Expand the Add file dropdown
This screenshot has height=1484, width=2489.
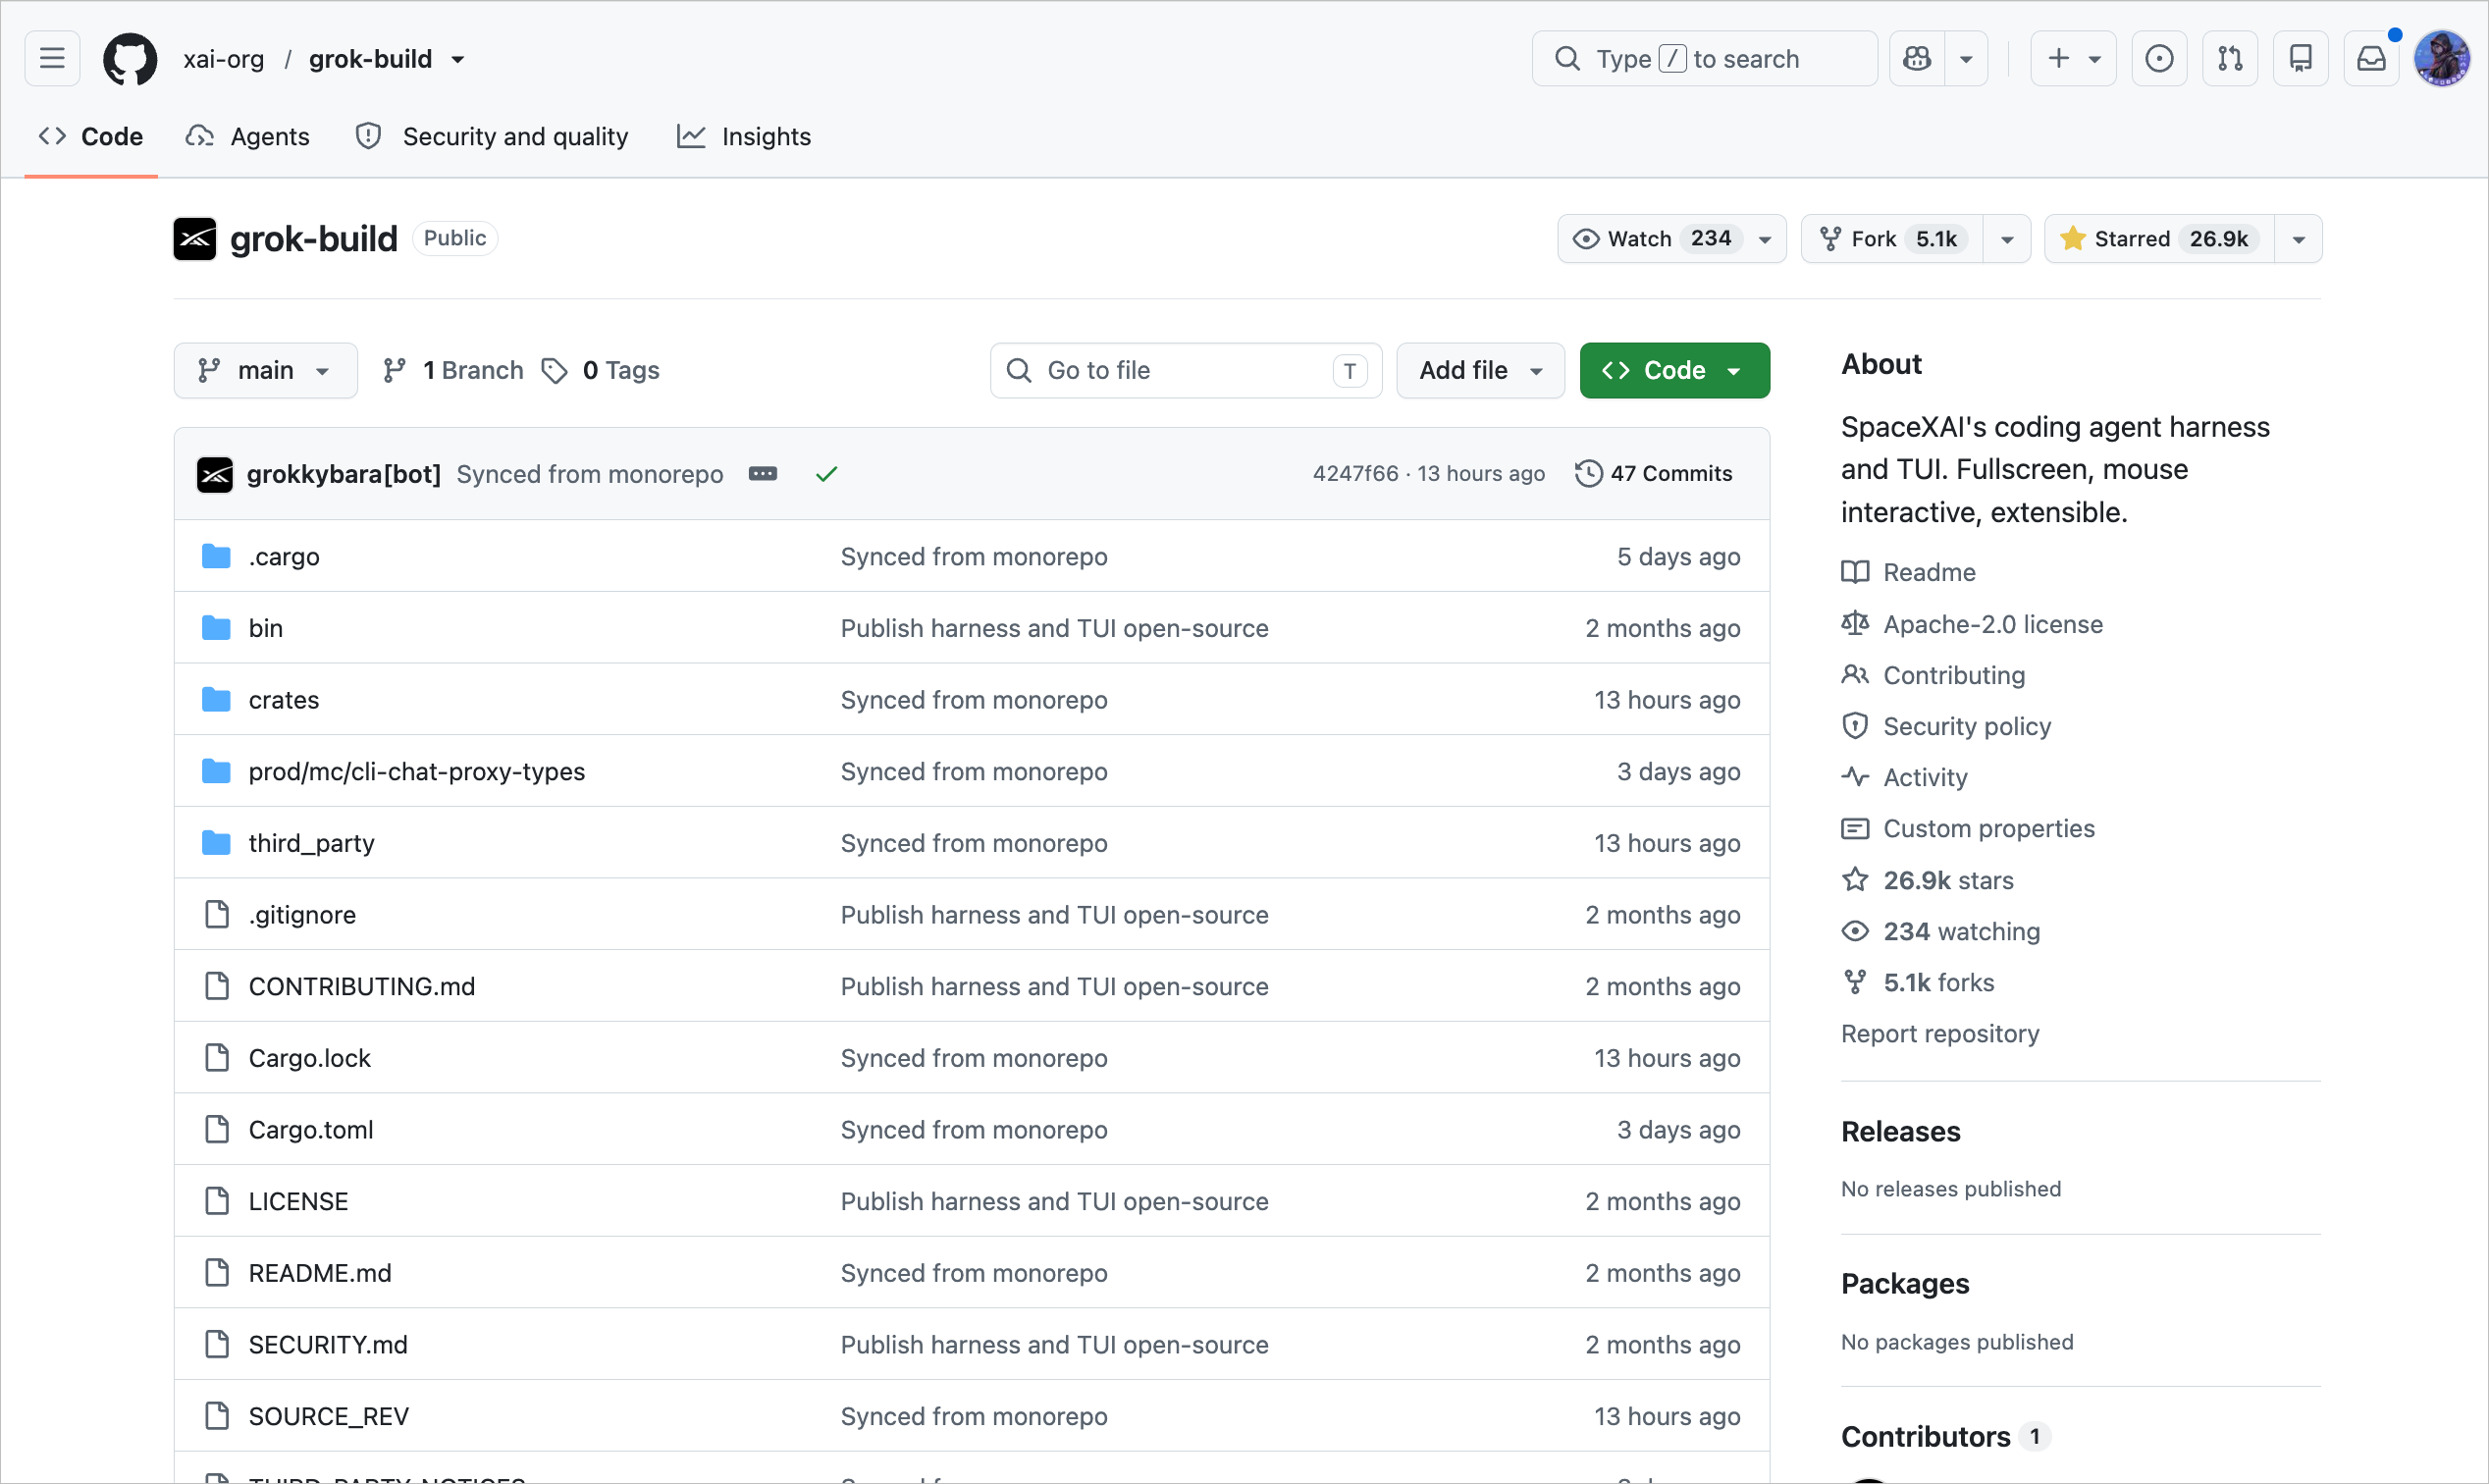pos(1480,371)
